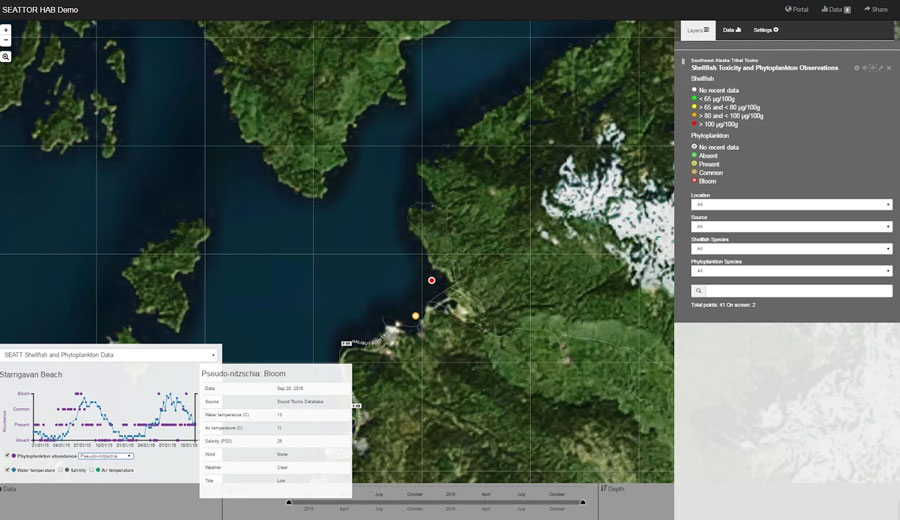Click the layer search text field
Screen dimensions: 900x520
tap(799, 291)
